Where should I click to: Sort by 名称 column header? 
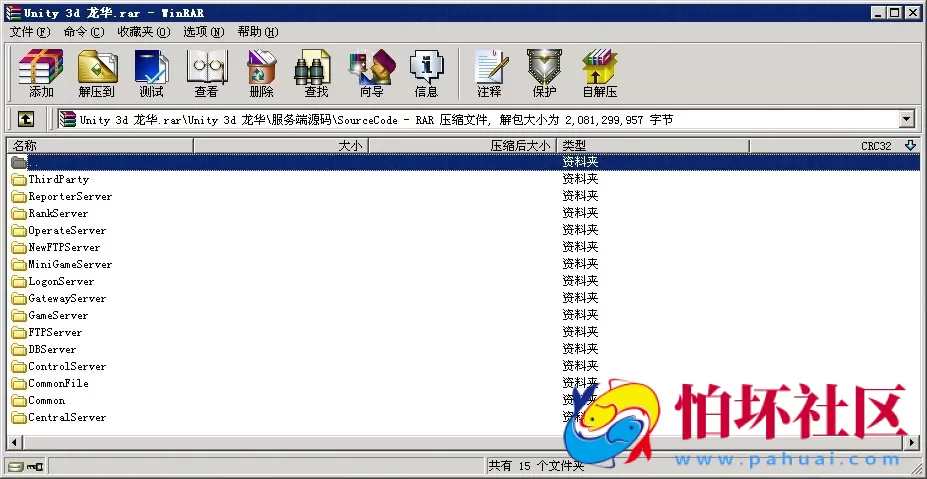tap(99, 145)
